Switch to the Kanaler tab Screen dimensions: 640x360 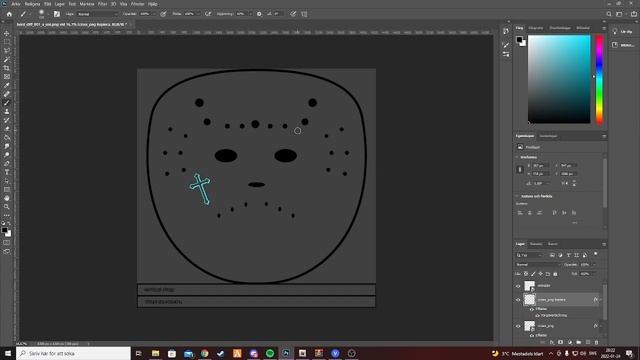pos(536,244)
